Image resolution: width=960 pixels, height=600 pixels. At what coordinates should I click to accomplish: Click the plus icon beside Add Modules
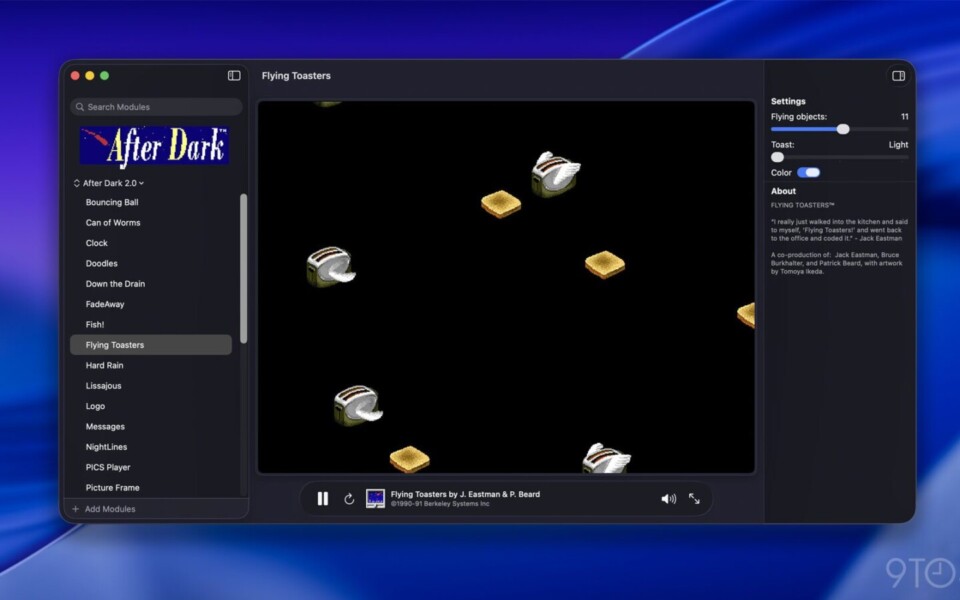(x=75, y=509)
